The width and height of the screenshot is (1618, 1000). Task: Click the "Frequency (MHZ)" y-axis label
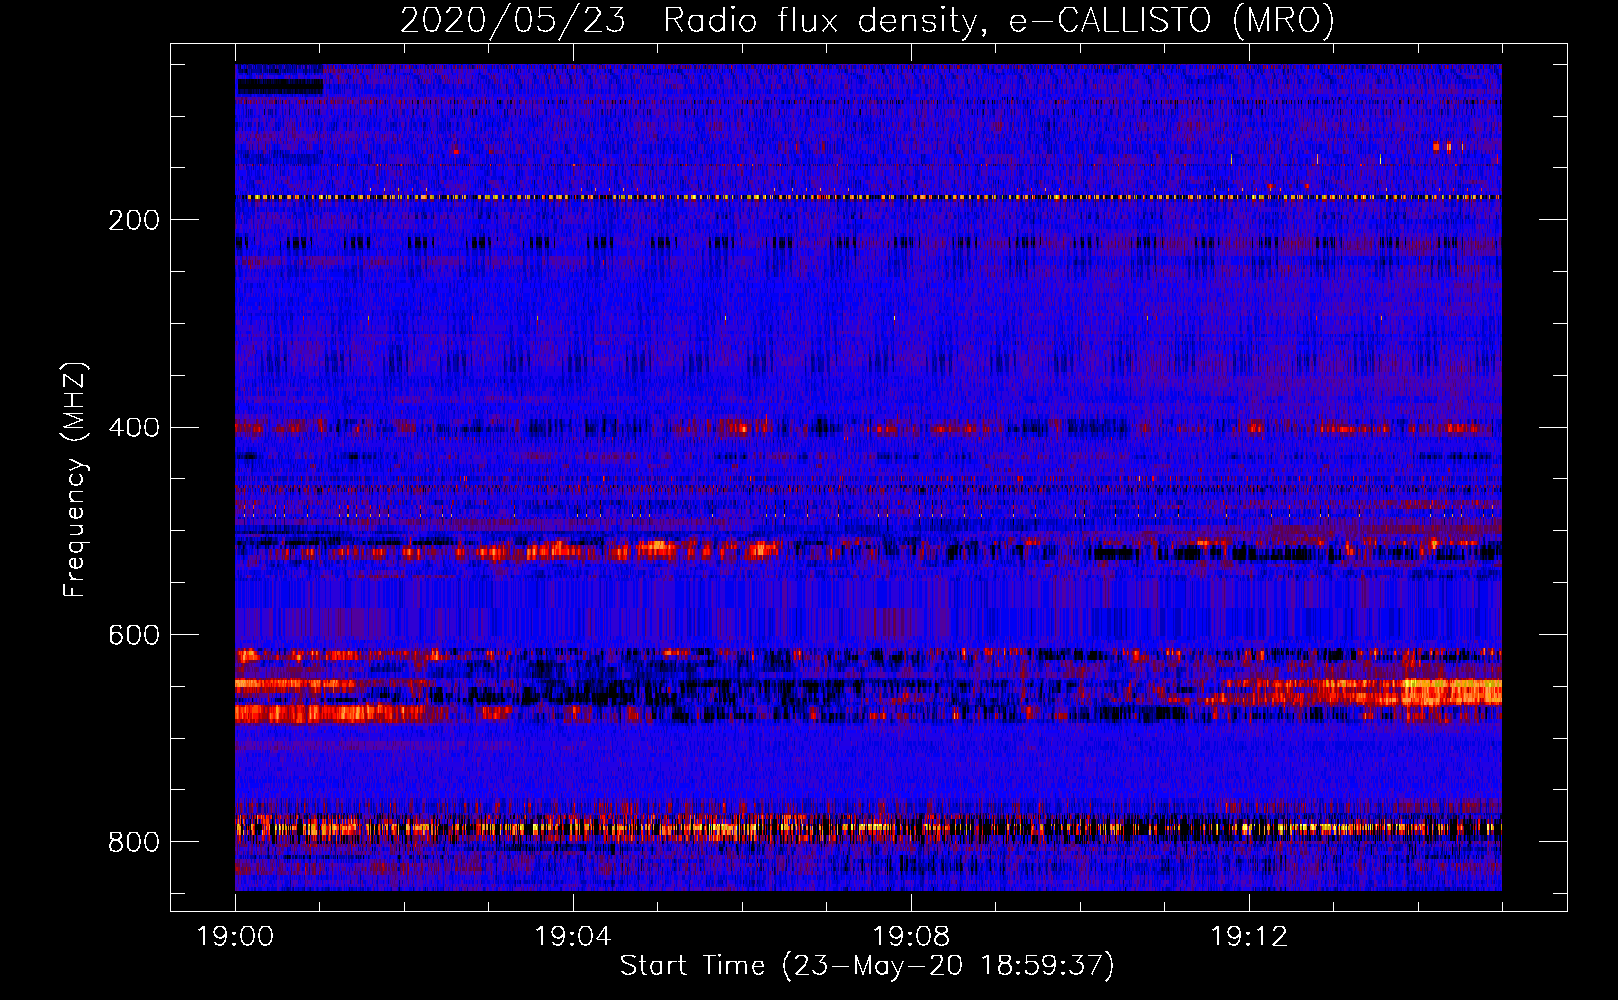pyautogui.click(x=75, y=479)
